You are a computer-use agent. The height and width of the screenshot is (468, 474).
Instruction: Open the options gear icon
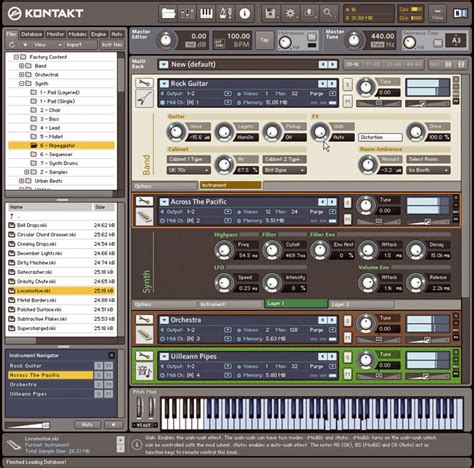tap(290, 13)
